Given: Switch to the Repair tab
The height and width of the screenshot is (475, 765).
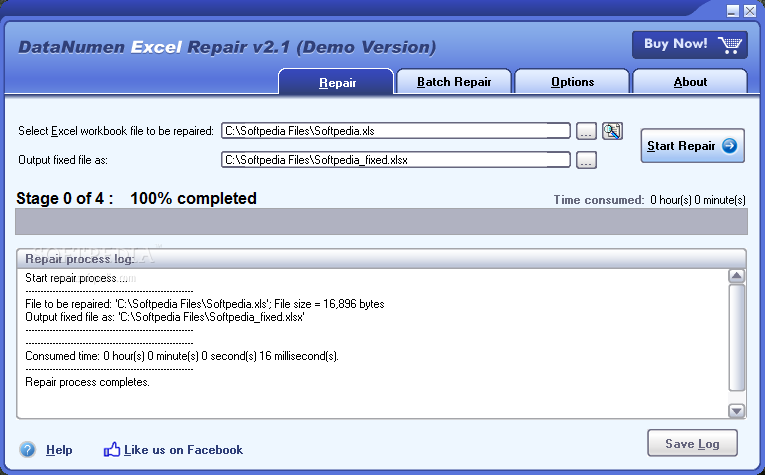Looking at the screenshot, I should [x=337, y=81].
